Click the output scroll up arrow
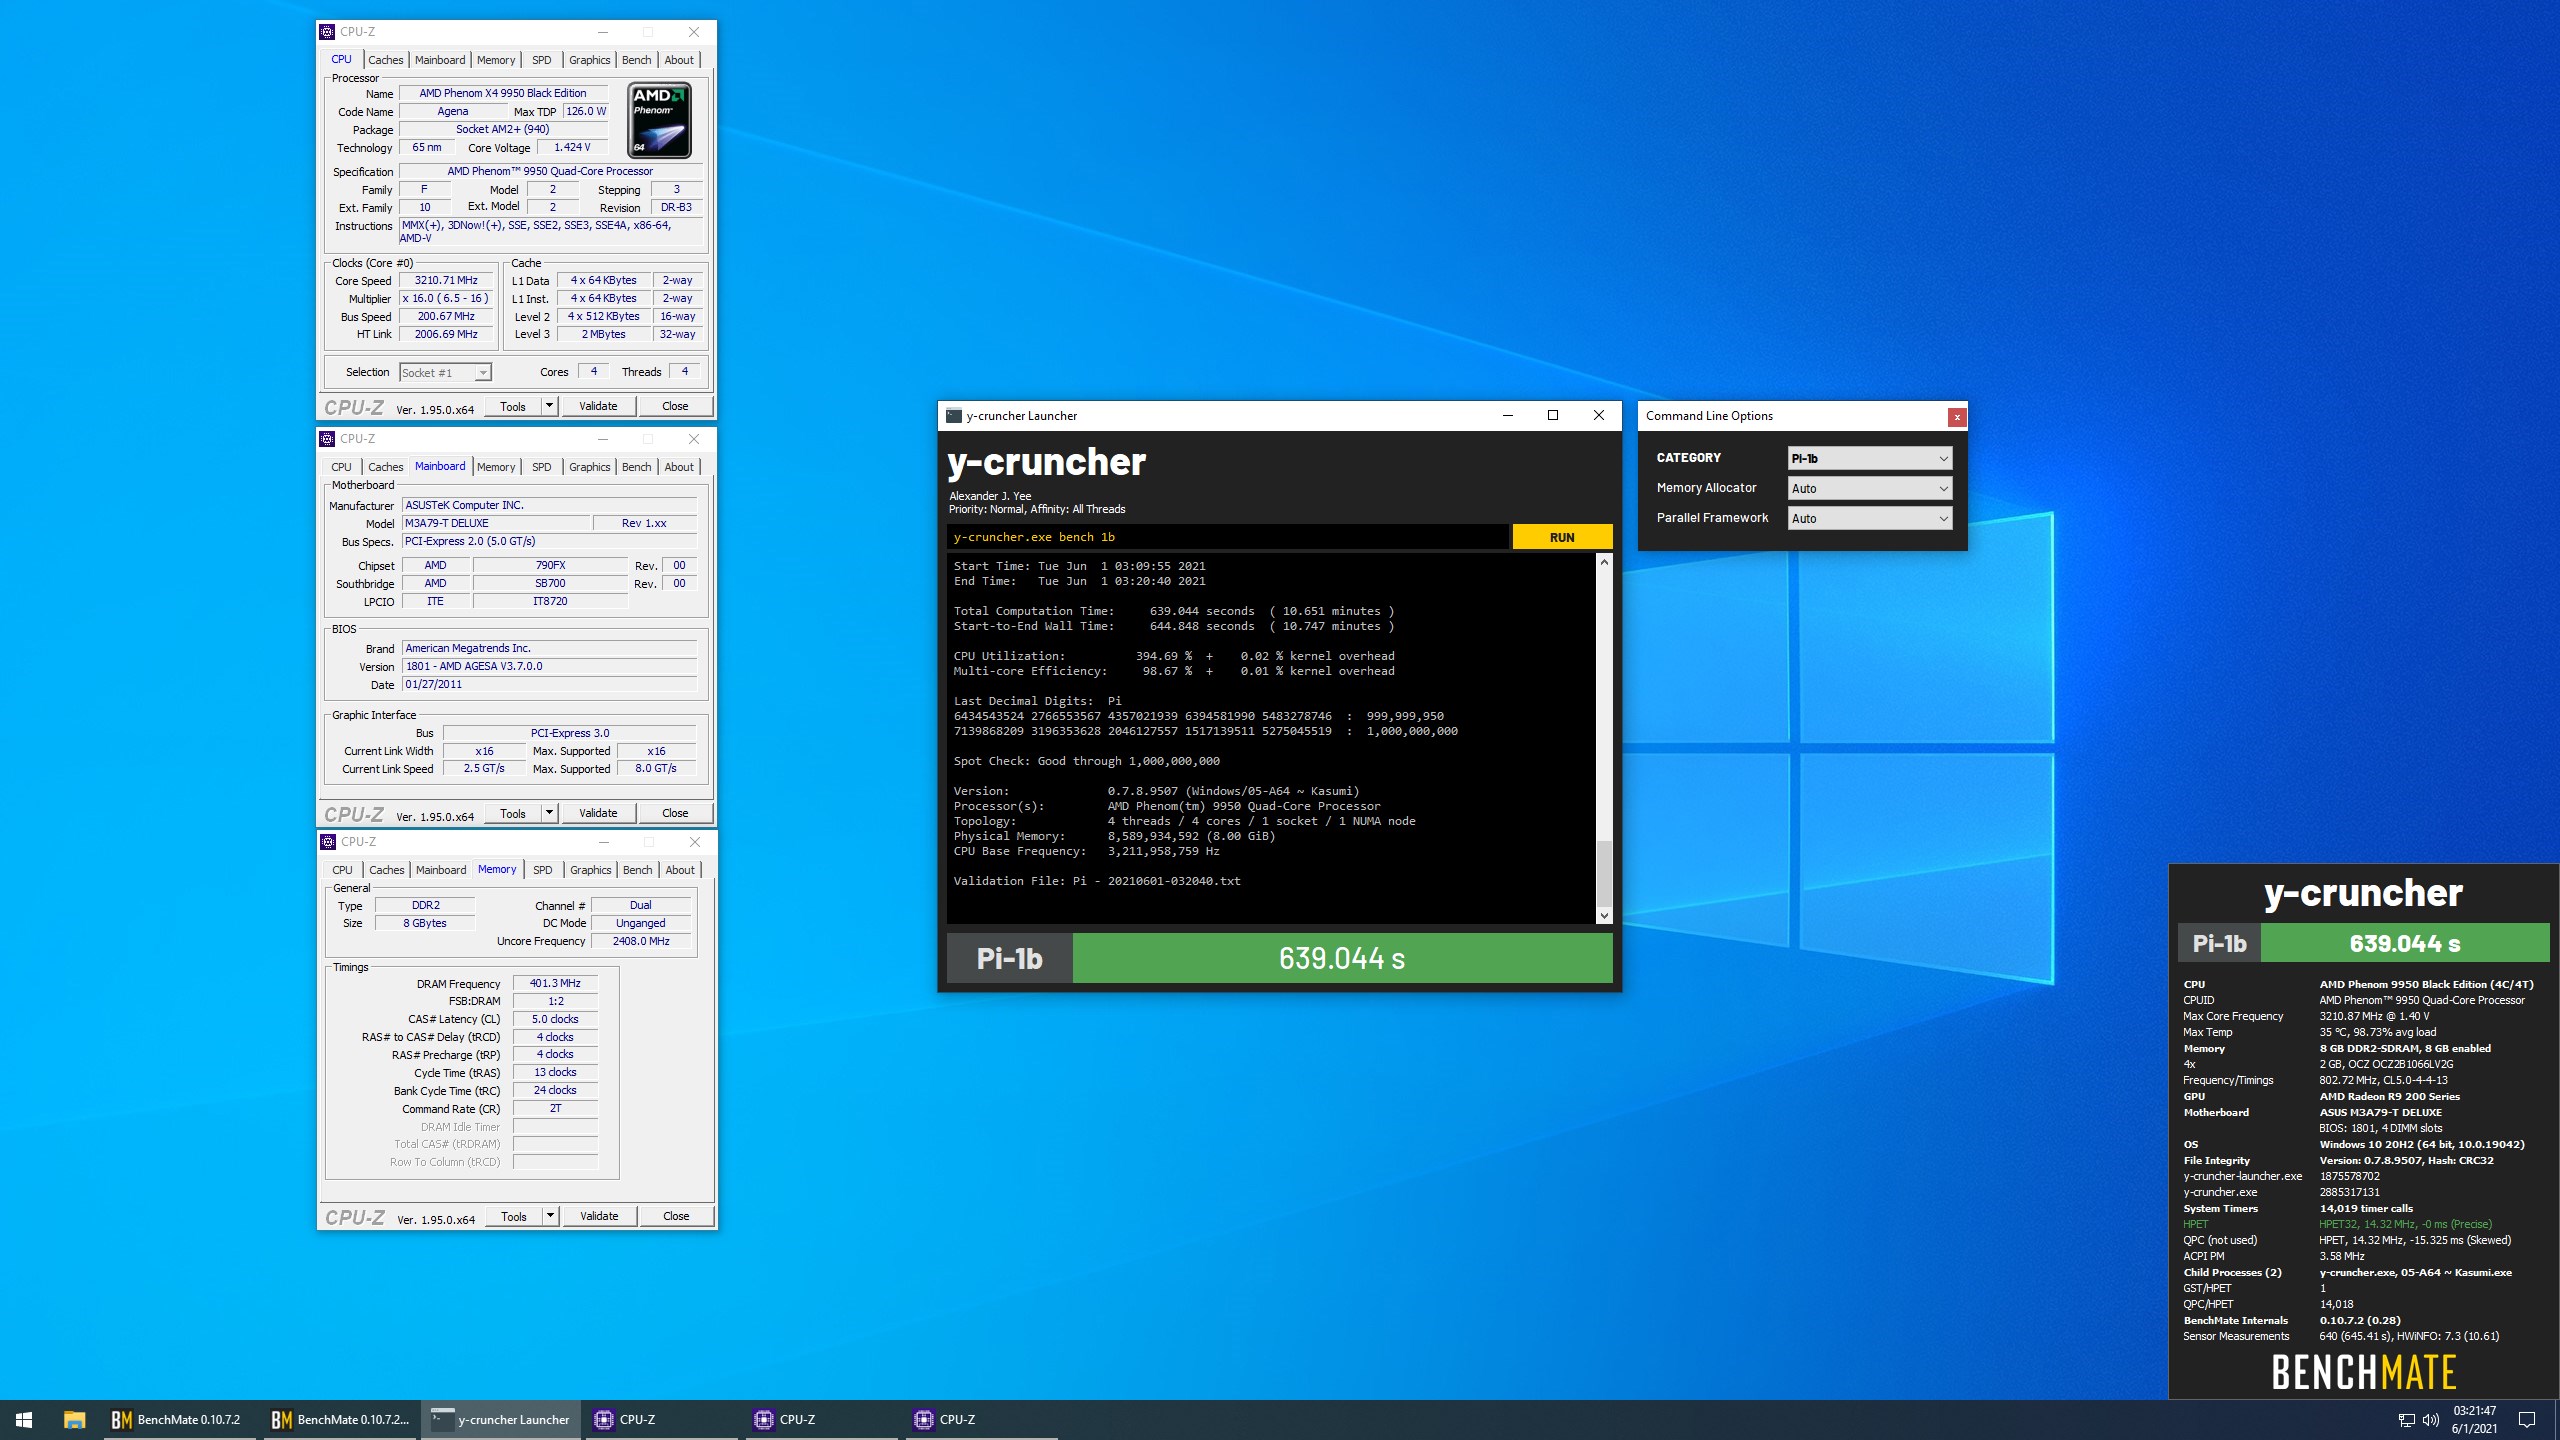This screenshot has width=2560, height=1440. 1604,562
